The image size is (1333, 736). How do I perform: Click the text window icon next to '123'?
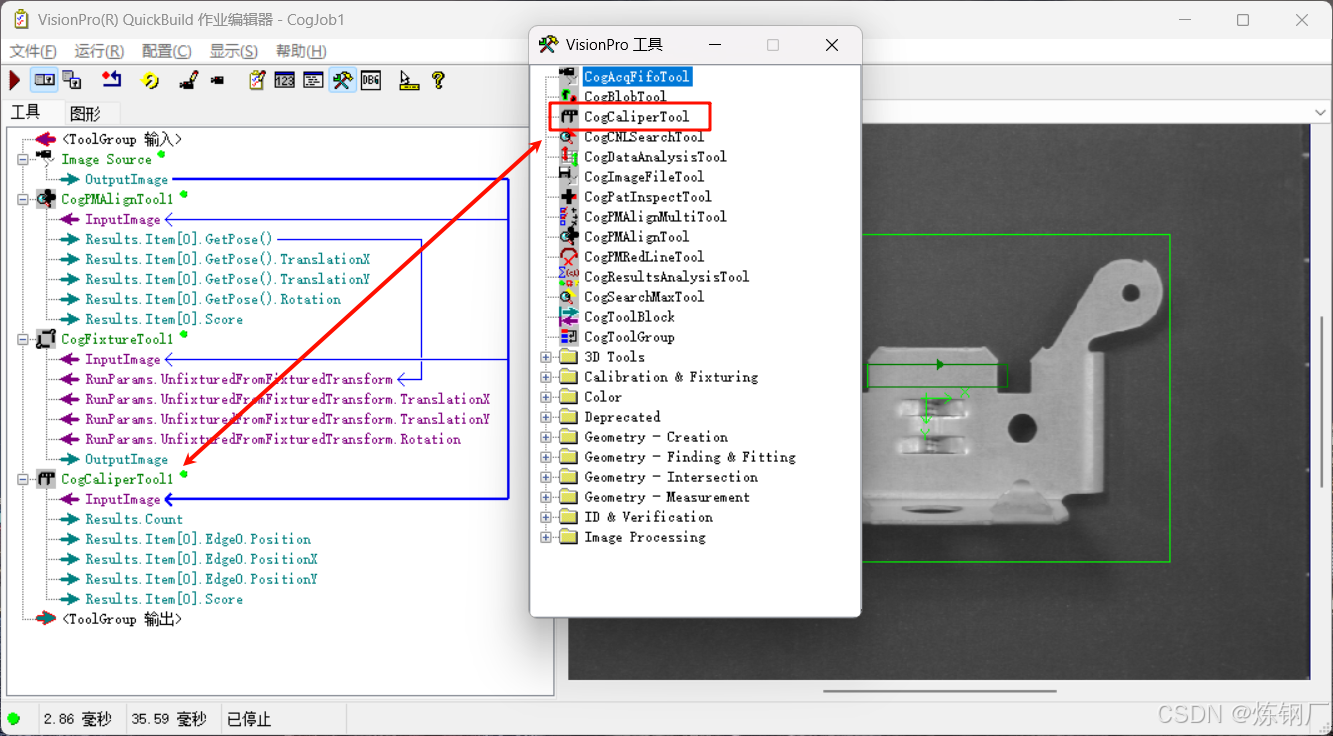pyautogui.click(x=313, y=80)
